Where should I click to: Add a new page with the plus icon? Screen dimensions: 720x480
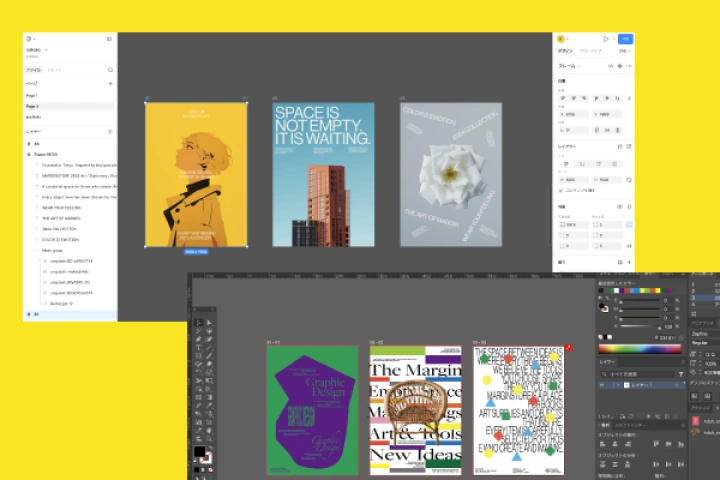pyautogui.click(x=110, y=84)
